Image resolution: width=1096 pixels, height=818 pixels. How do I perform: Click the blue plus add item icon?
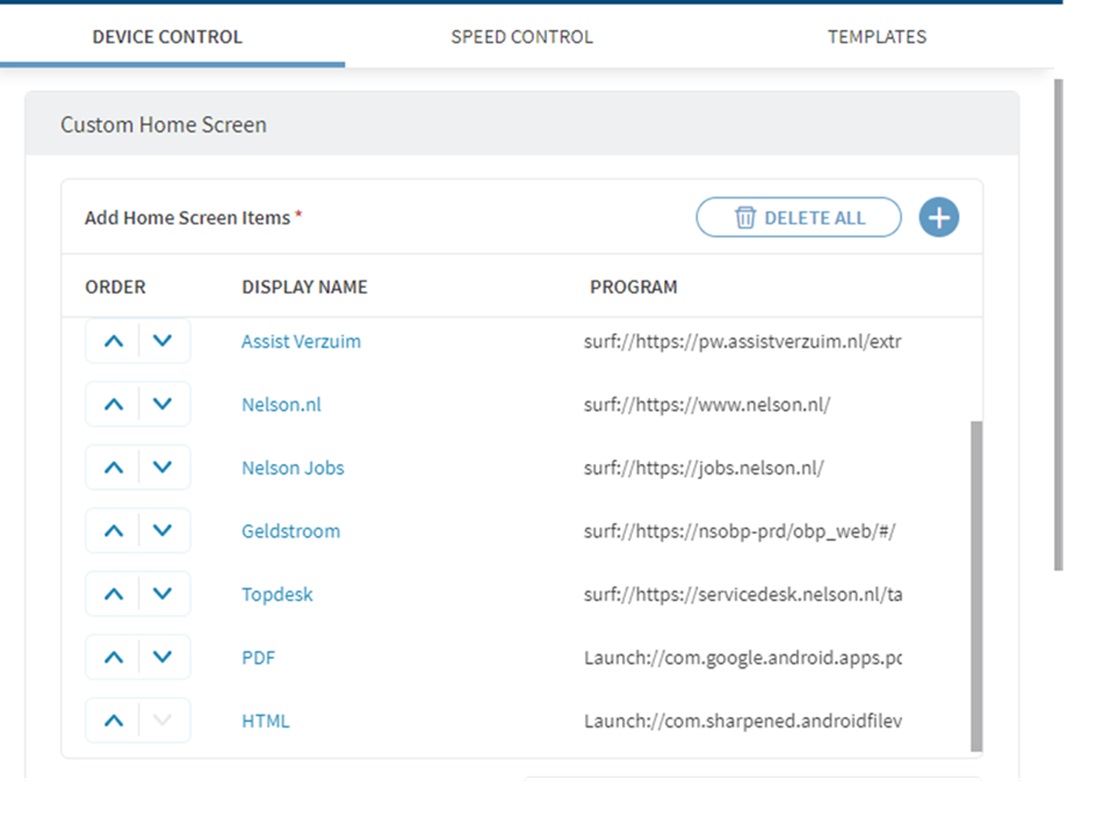[939, 217]
